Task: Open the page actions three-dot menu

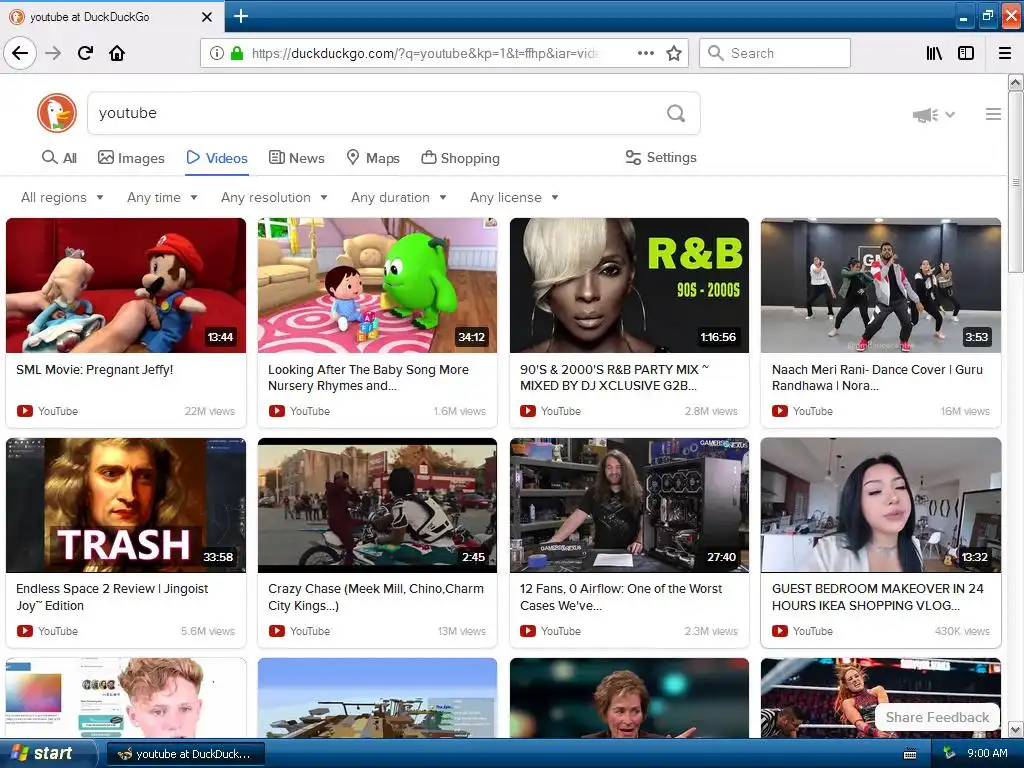Action: coord(645,53)
